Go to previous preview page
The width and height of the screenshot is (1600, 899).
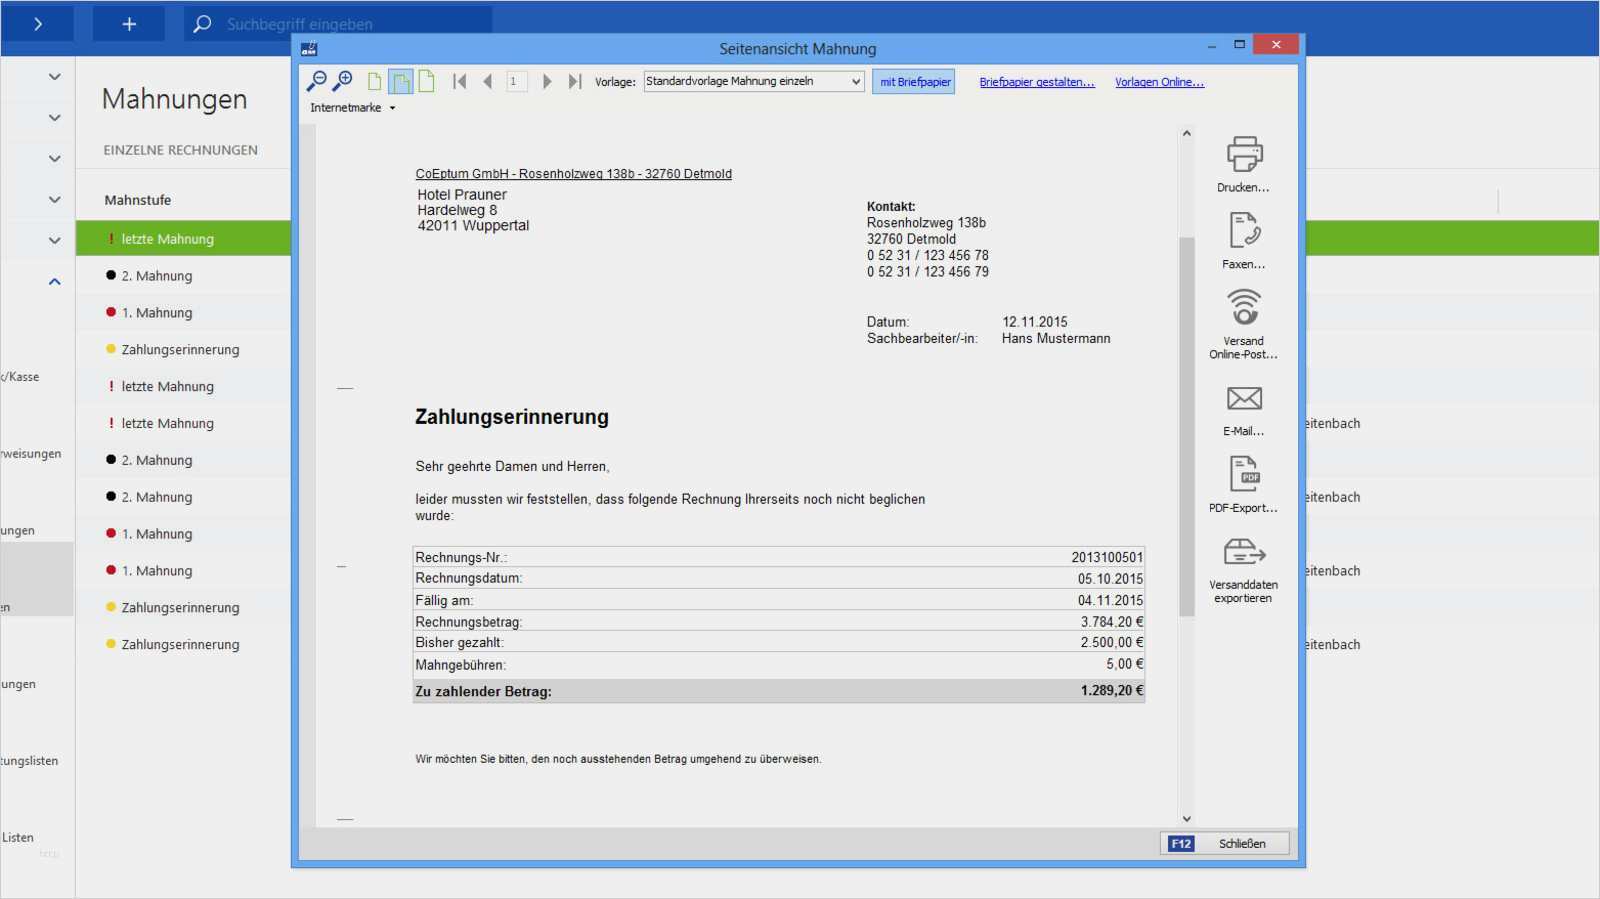pos(488,82)
